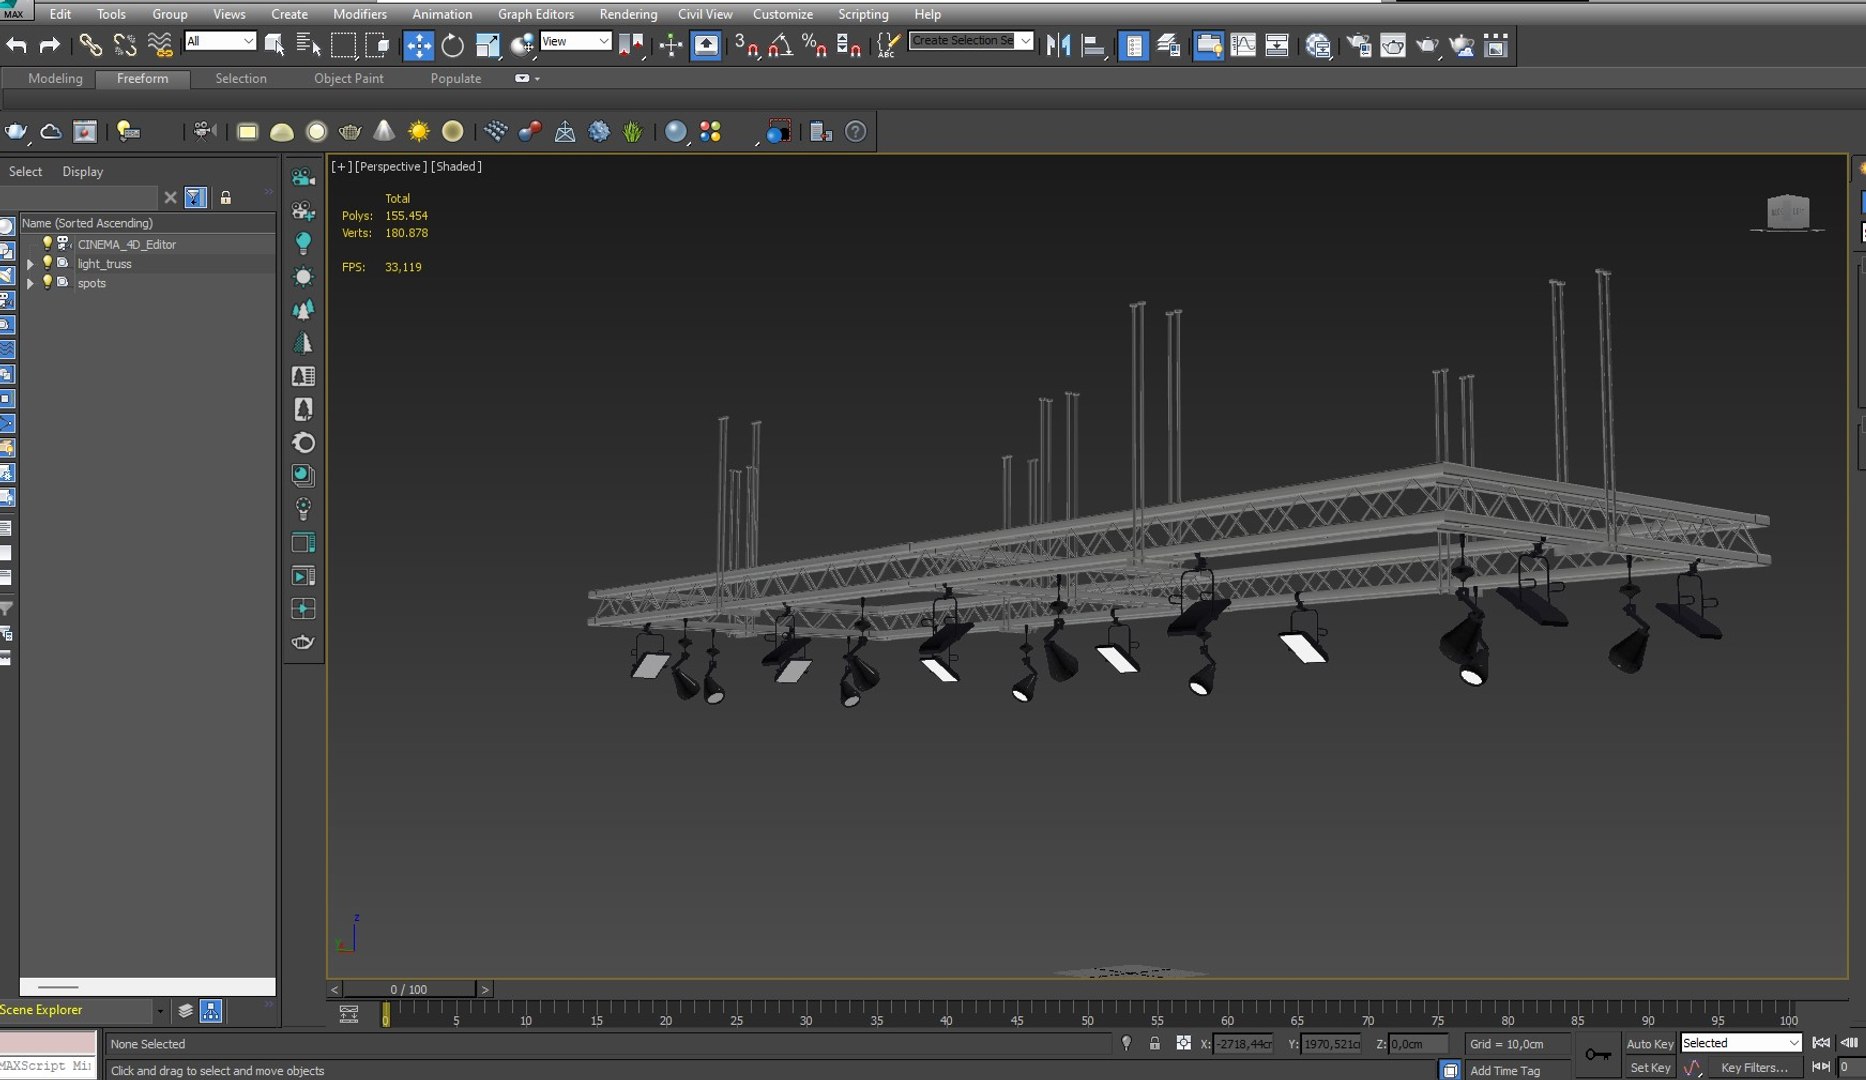
Task: Click the Undo arrow icon
Action: (17, 45)
